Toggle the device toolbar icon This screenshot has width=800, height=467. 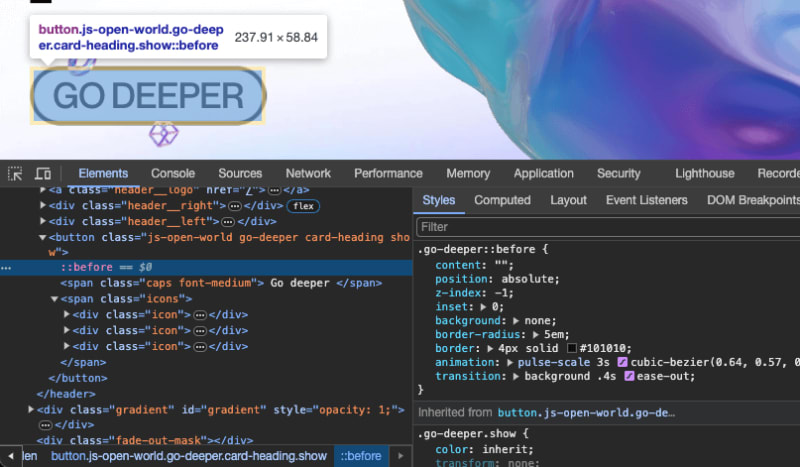pyautogui.click(x=43, y=174)
